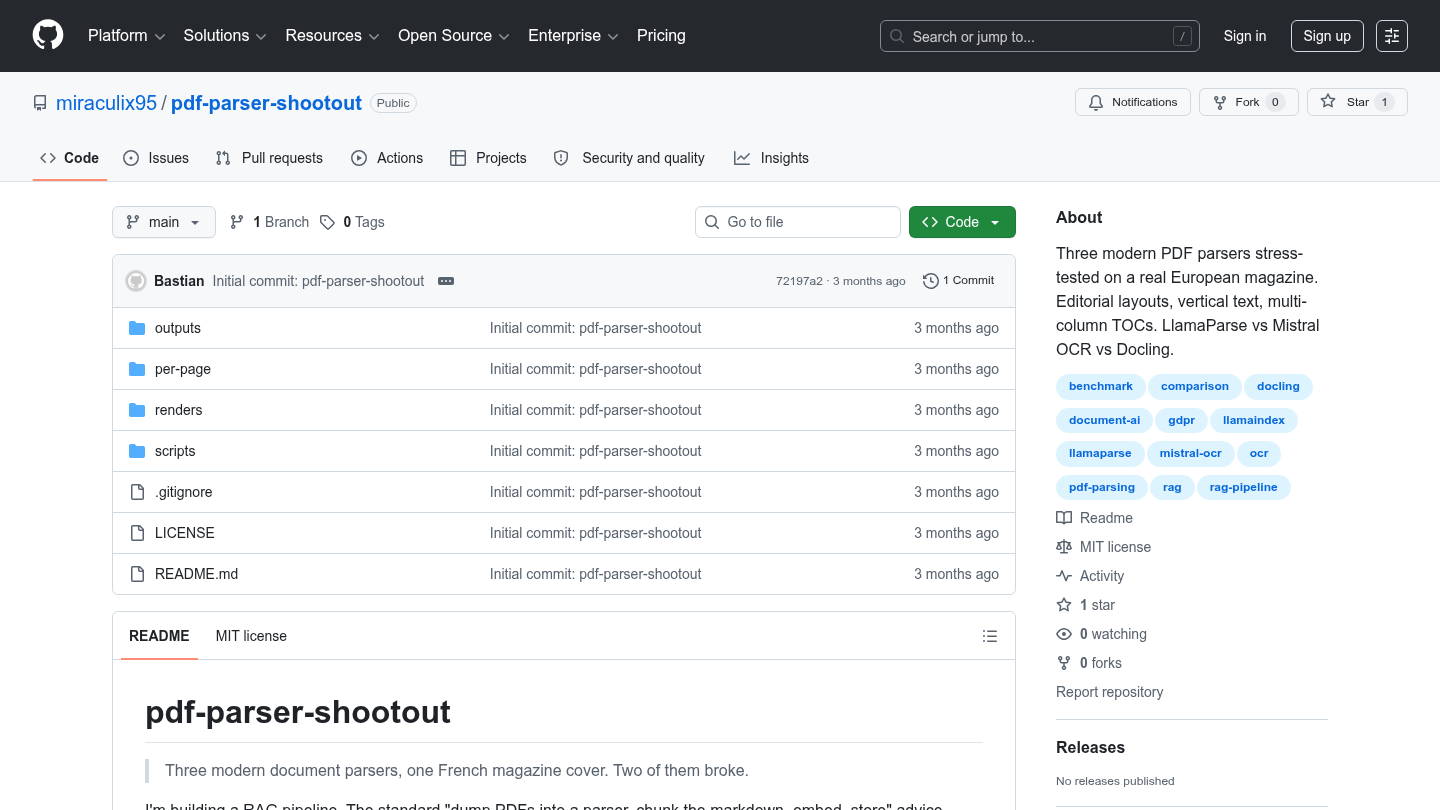The image size is (1440, 810).
Task: Open the green Code dropdown button
Action: click(x=962, y=222)
